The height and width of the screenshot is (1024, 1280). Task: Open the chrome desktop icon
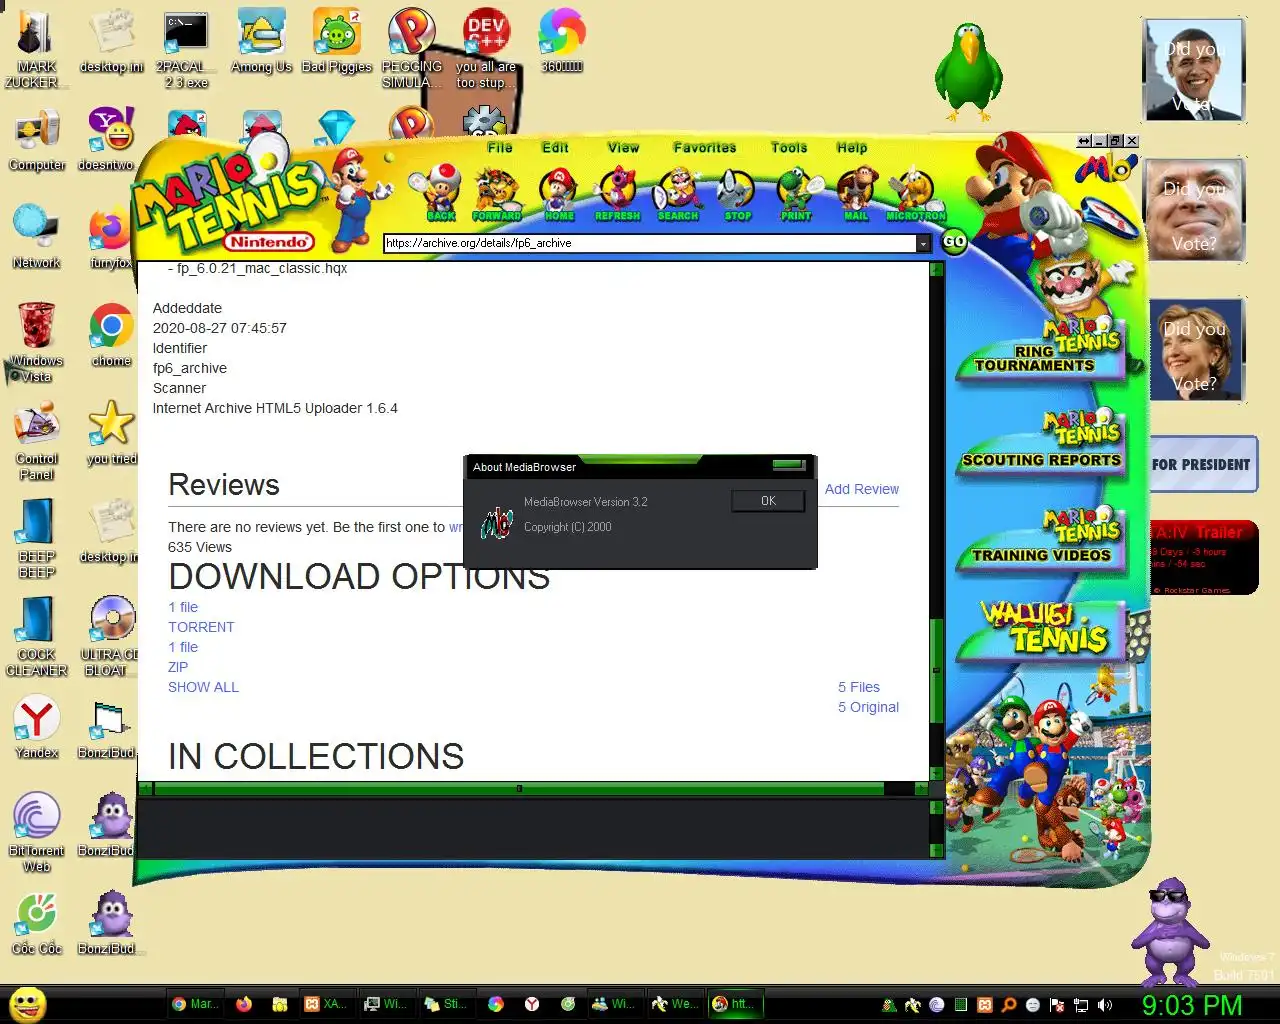(111, 335)
